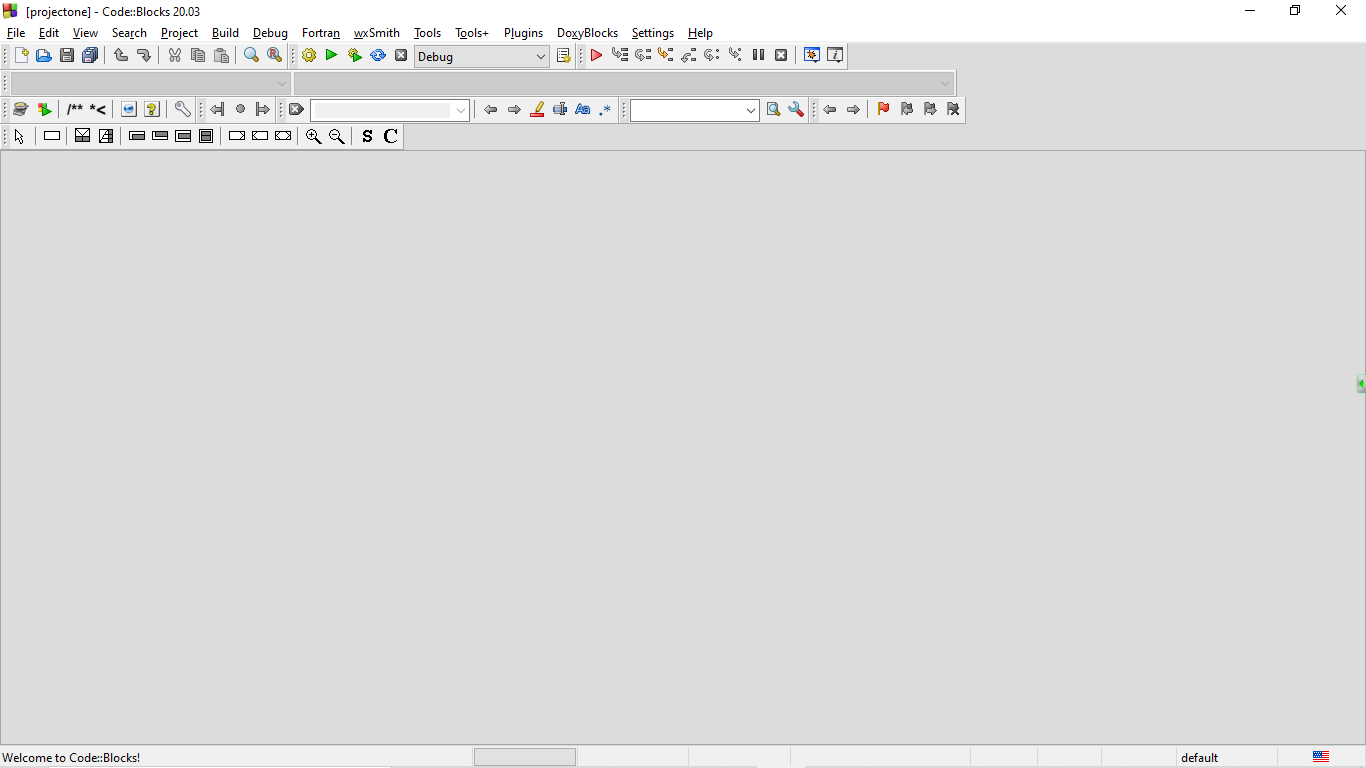Show the select target dialog icon

point(564,56)
